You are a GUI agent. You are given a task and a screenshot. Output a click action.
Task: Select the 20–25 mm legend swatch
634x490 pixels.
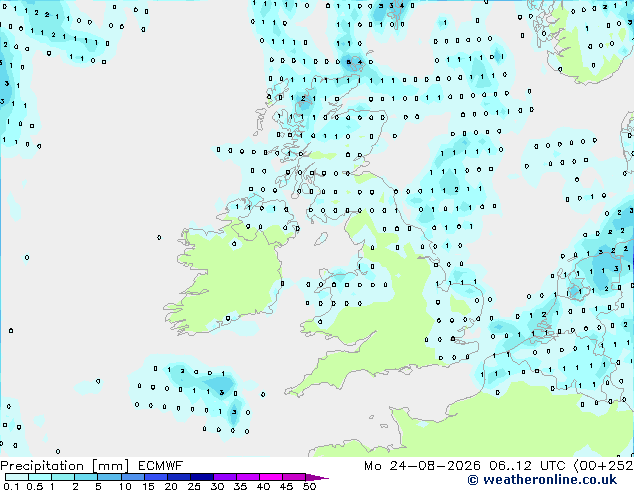tap(178, 477)
